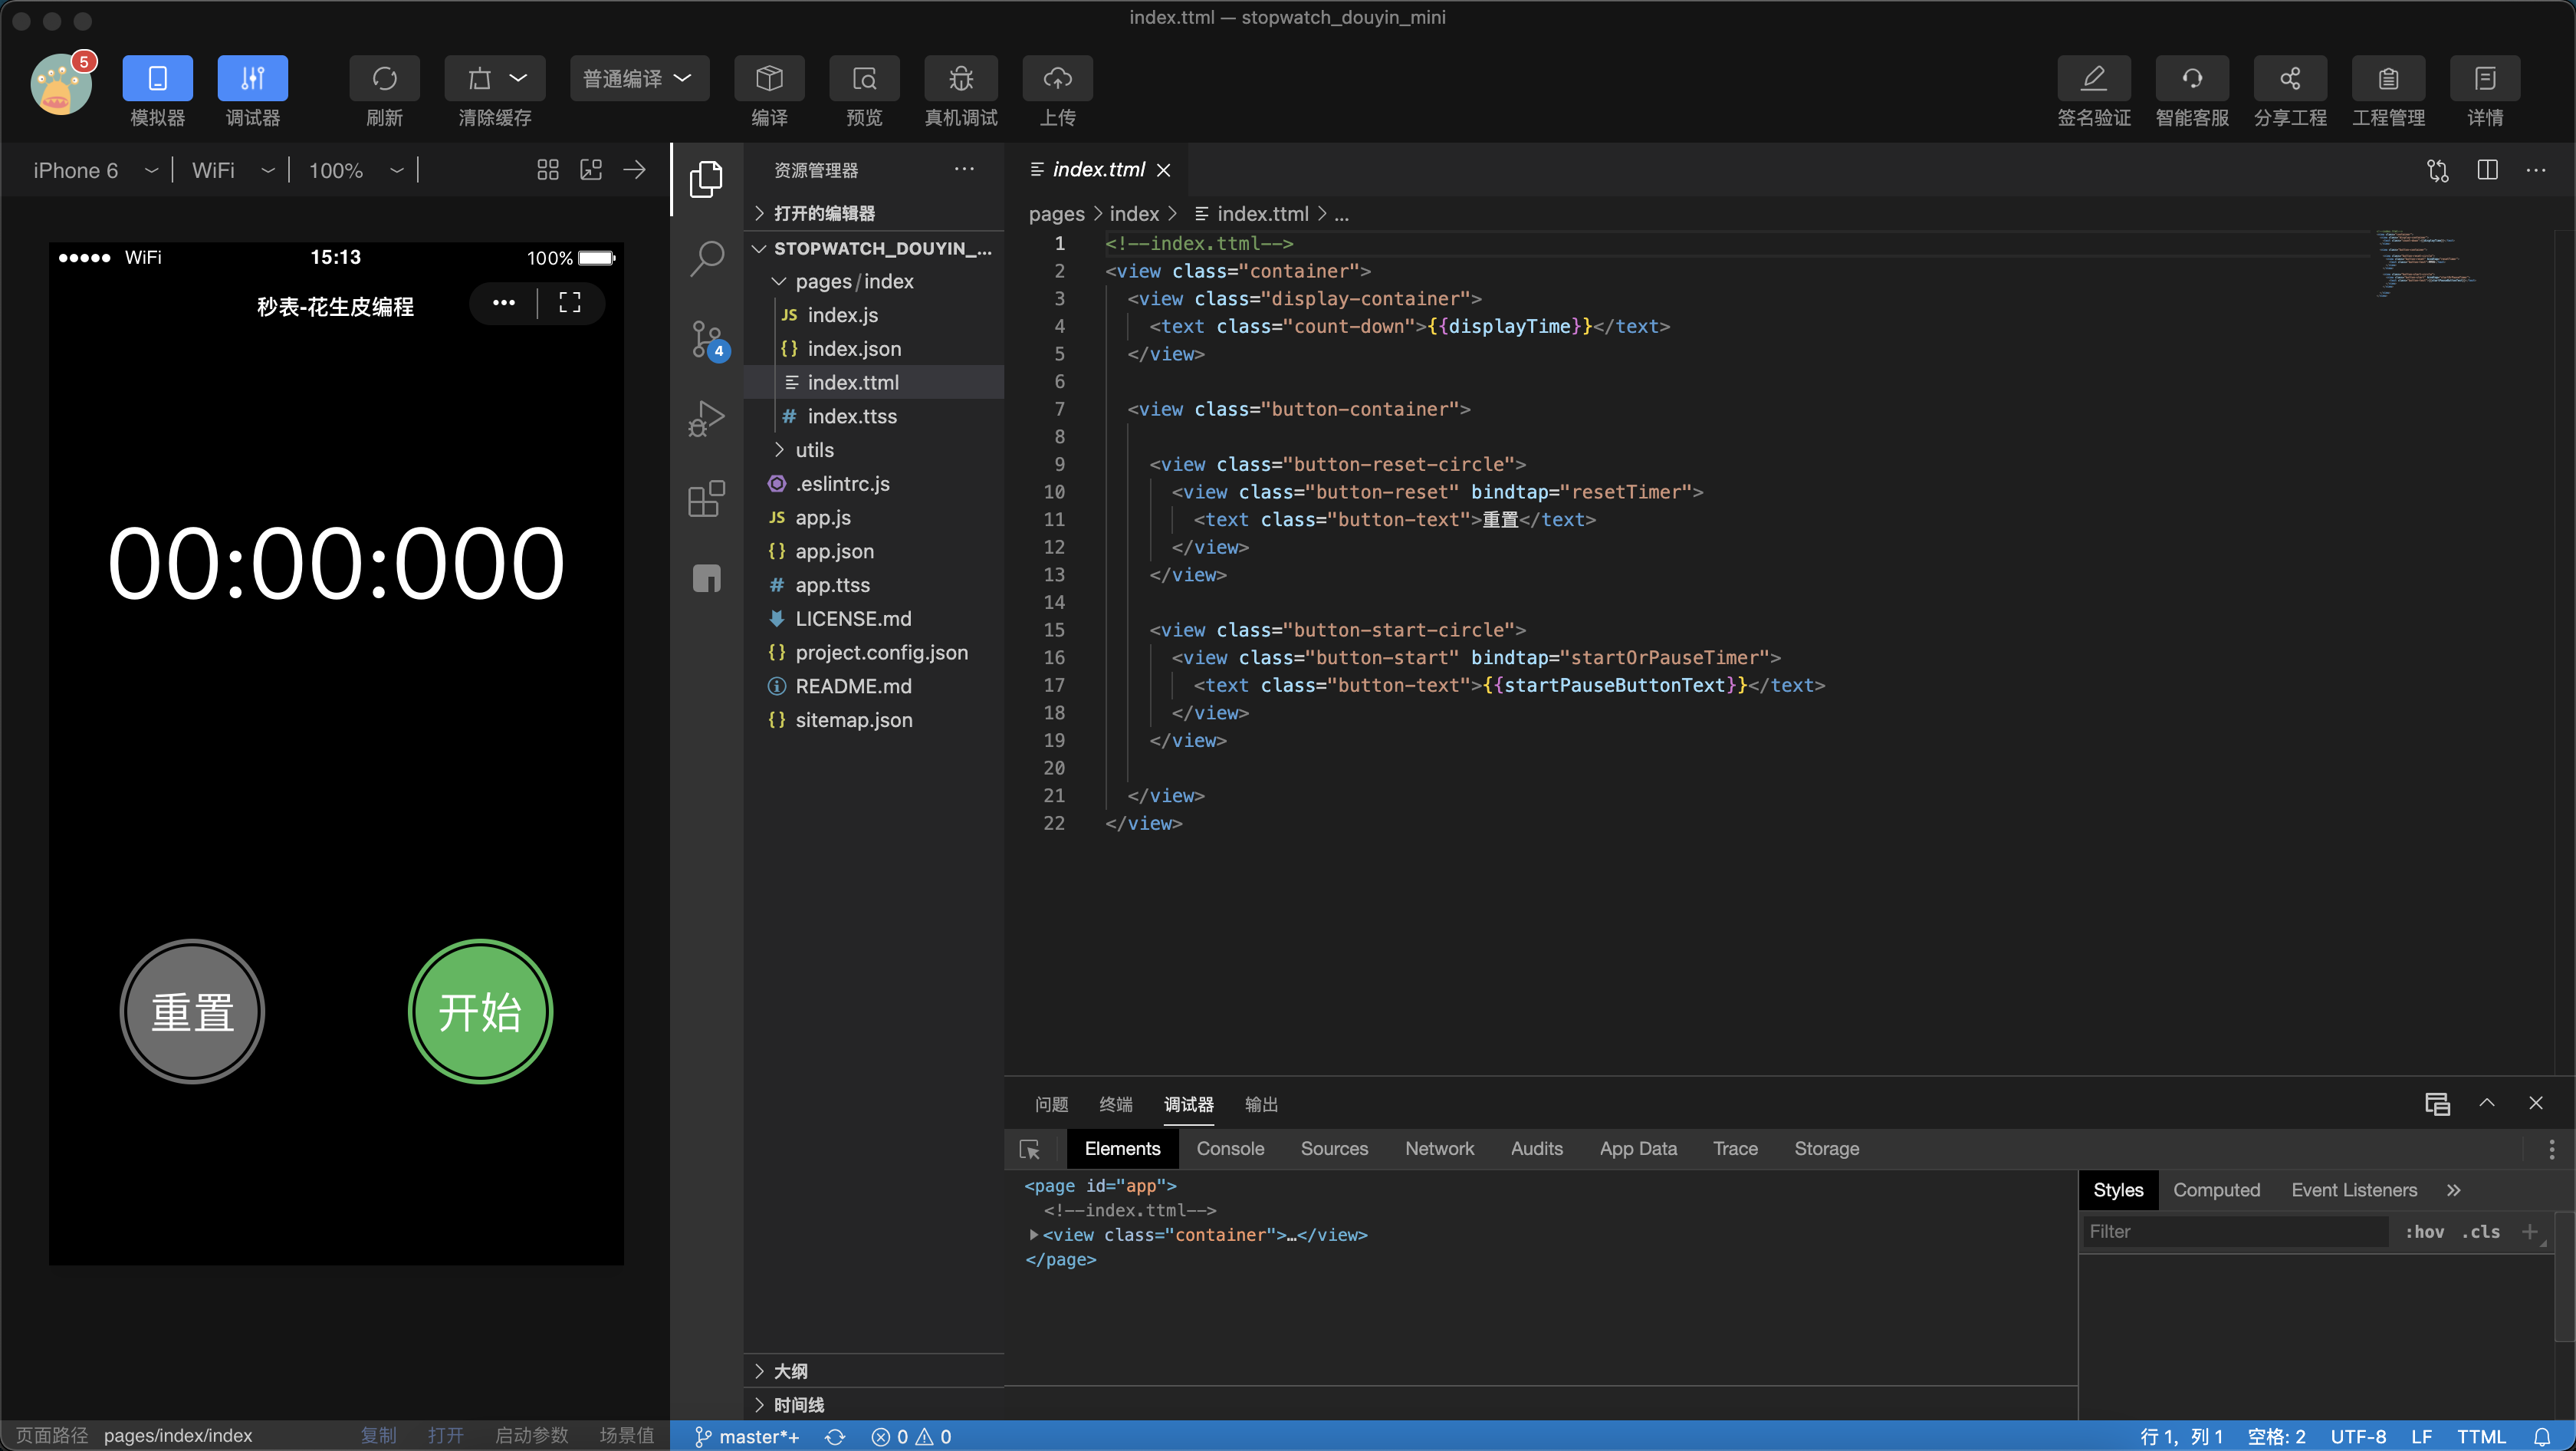The height and width of the screenshot is (1451, 2576).
Task: Toggle the .cls class editor
Action: coord(2481,1232)
